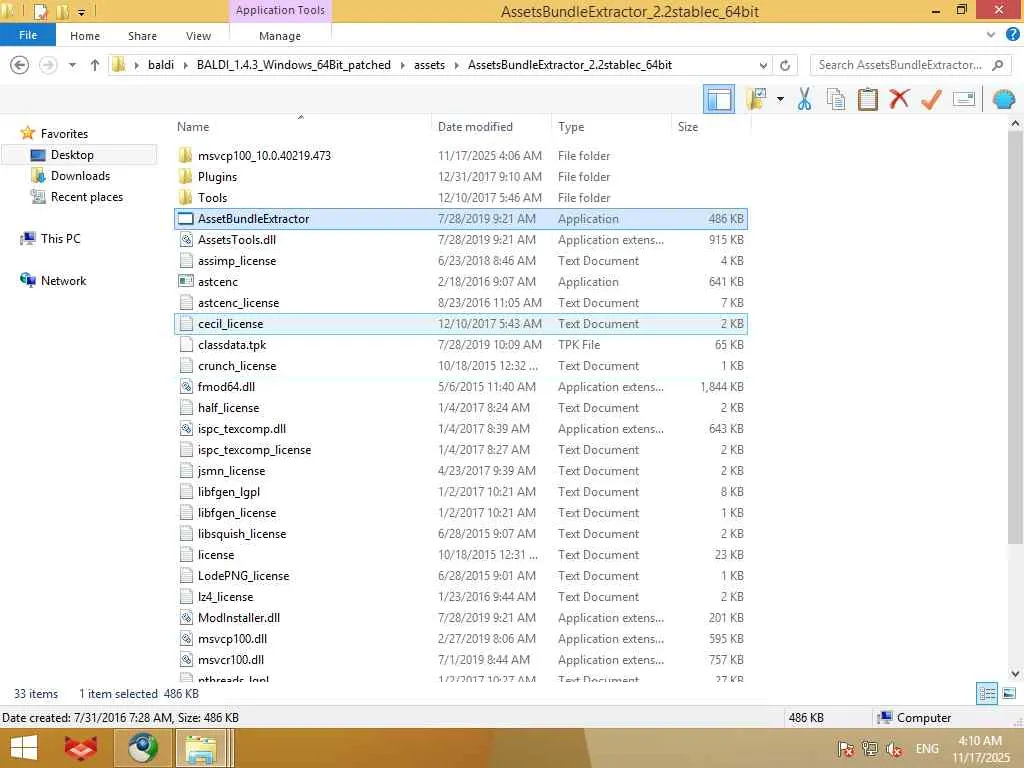Open the File ribbon tab

pos(28,35)
